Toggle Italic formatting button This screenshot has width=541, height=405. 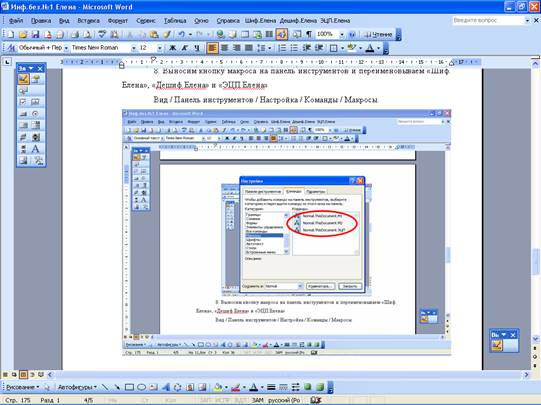click(x=185, y=48)
